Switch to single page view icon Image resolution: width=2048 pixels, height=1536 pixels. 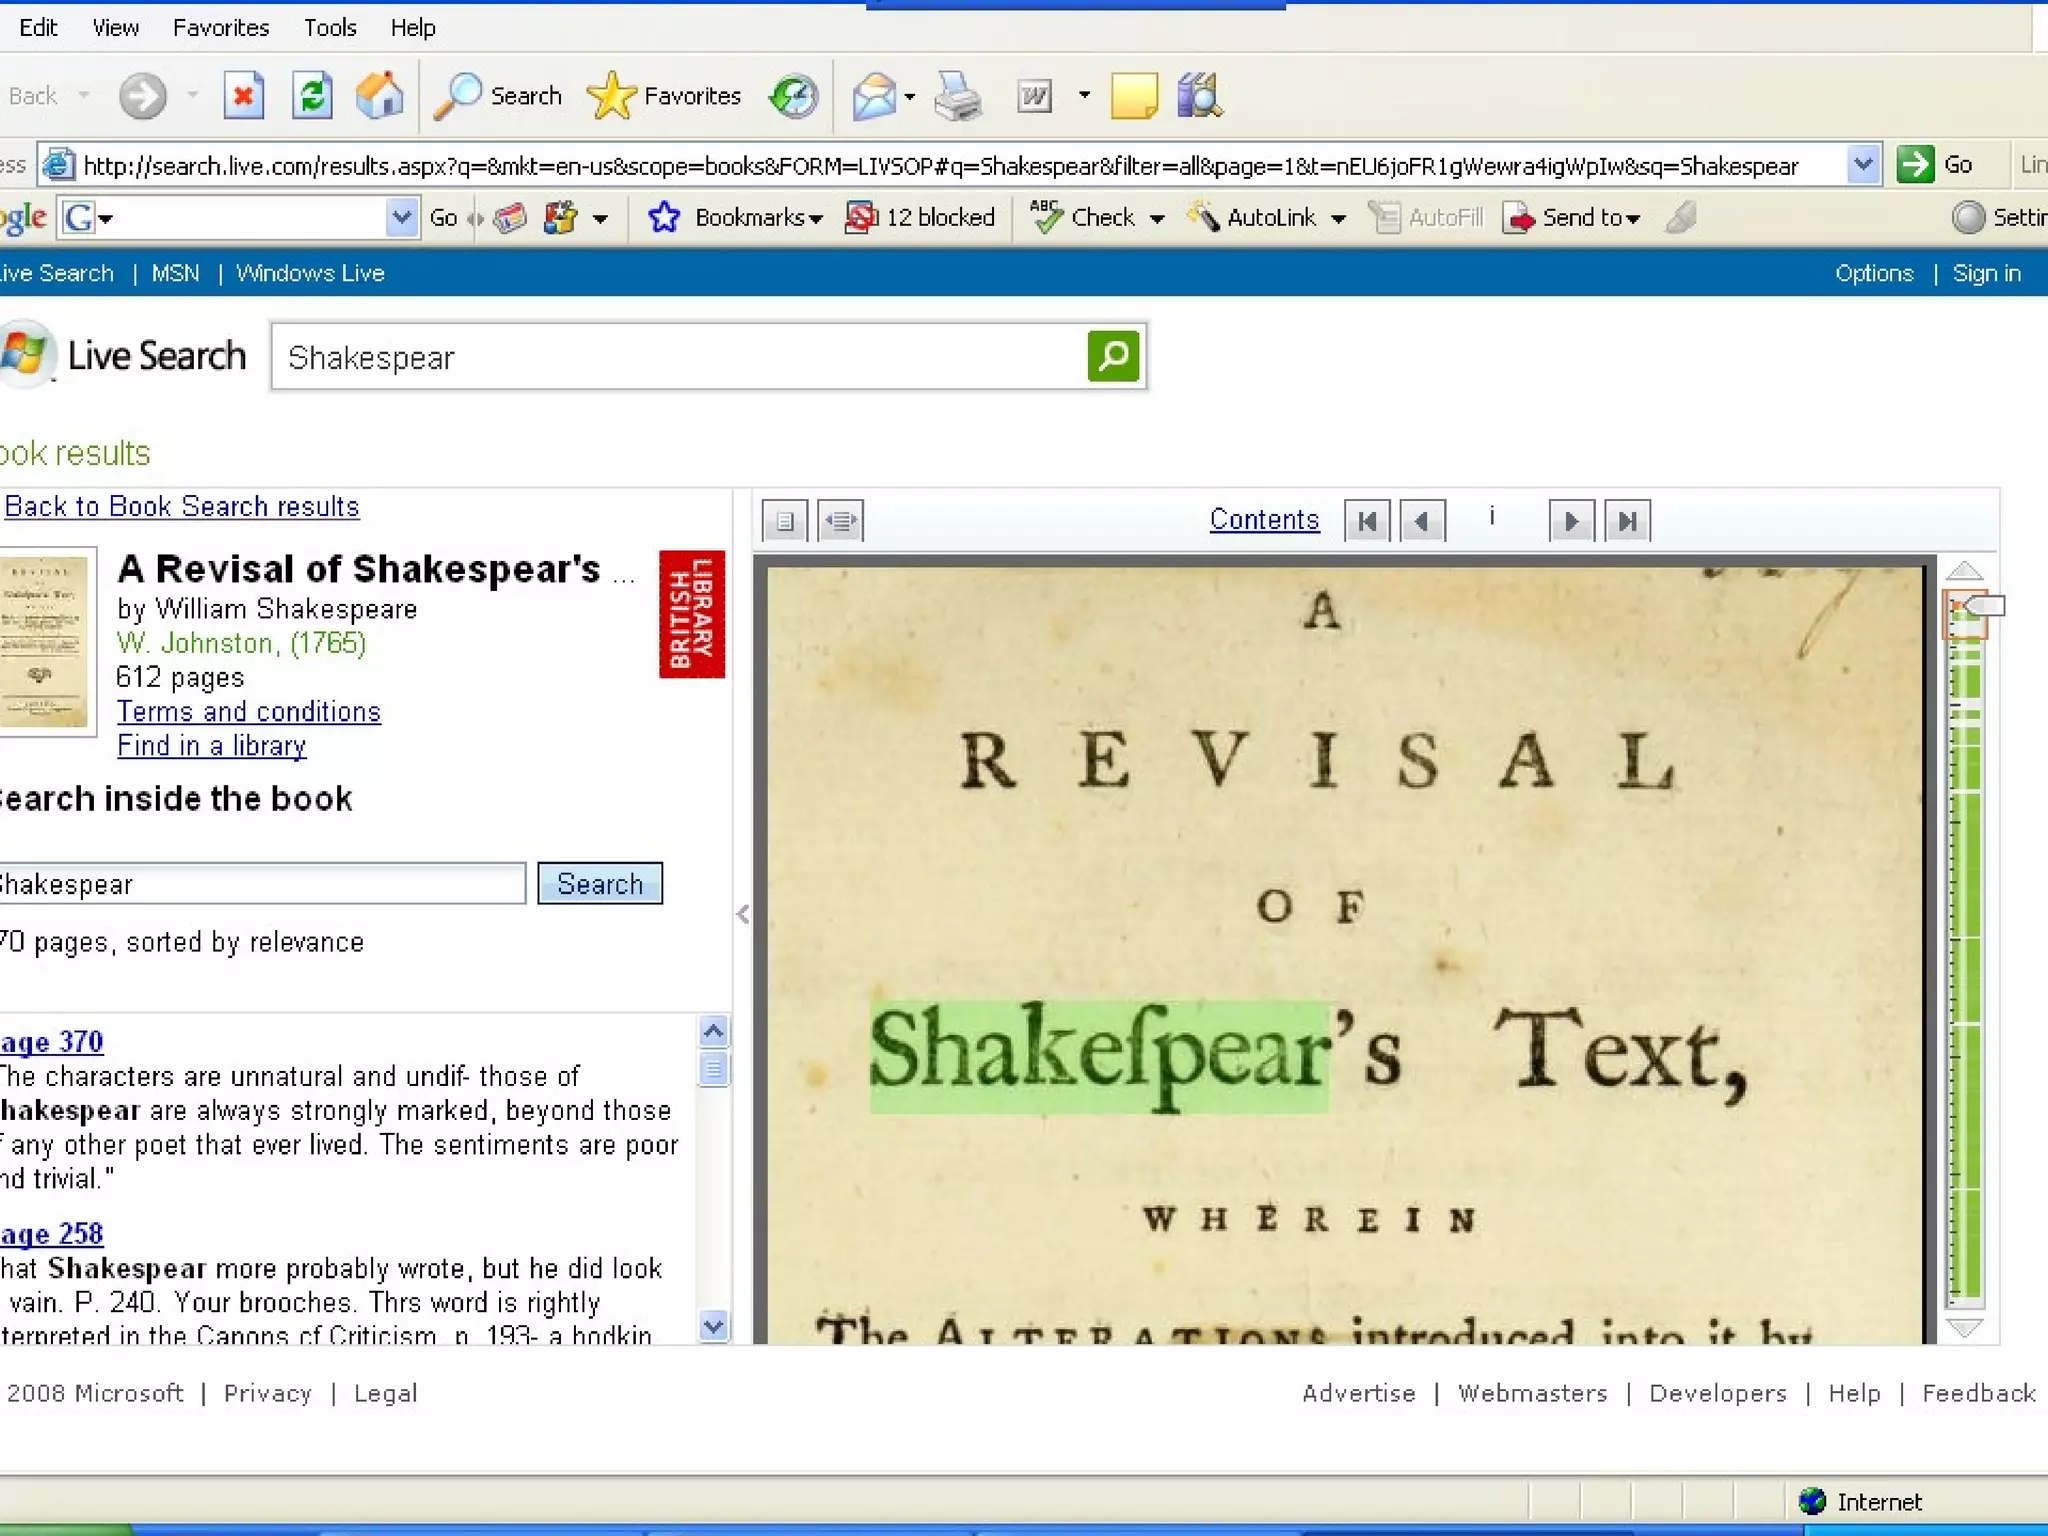pyautogui.click(x=785, y=521)
